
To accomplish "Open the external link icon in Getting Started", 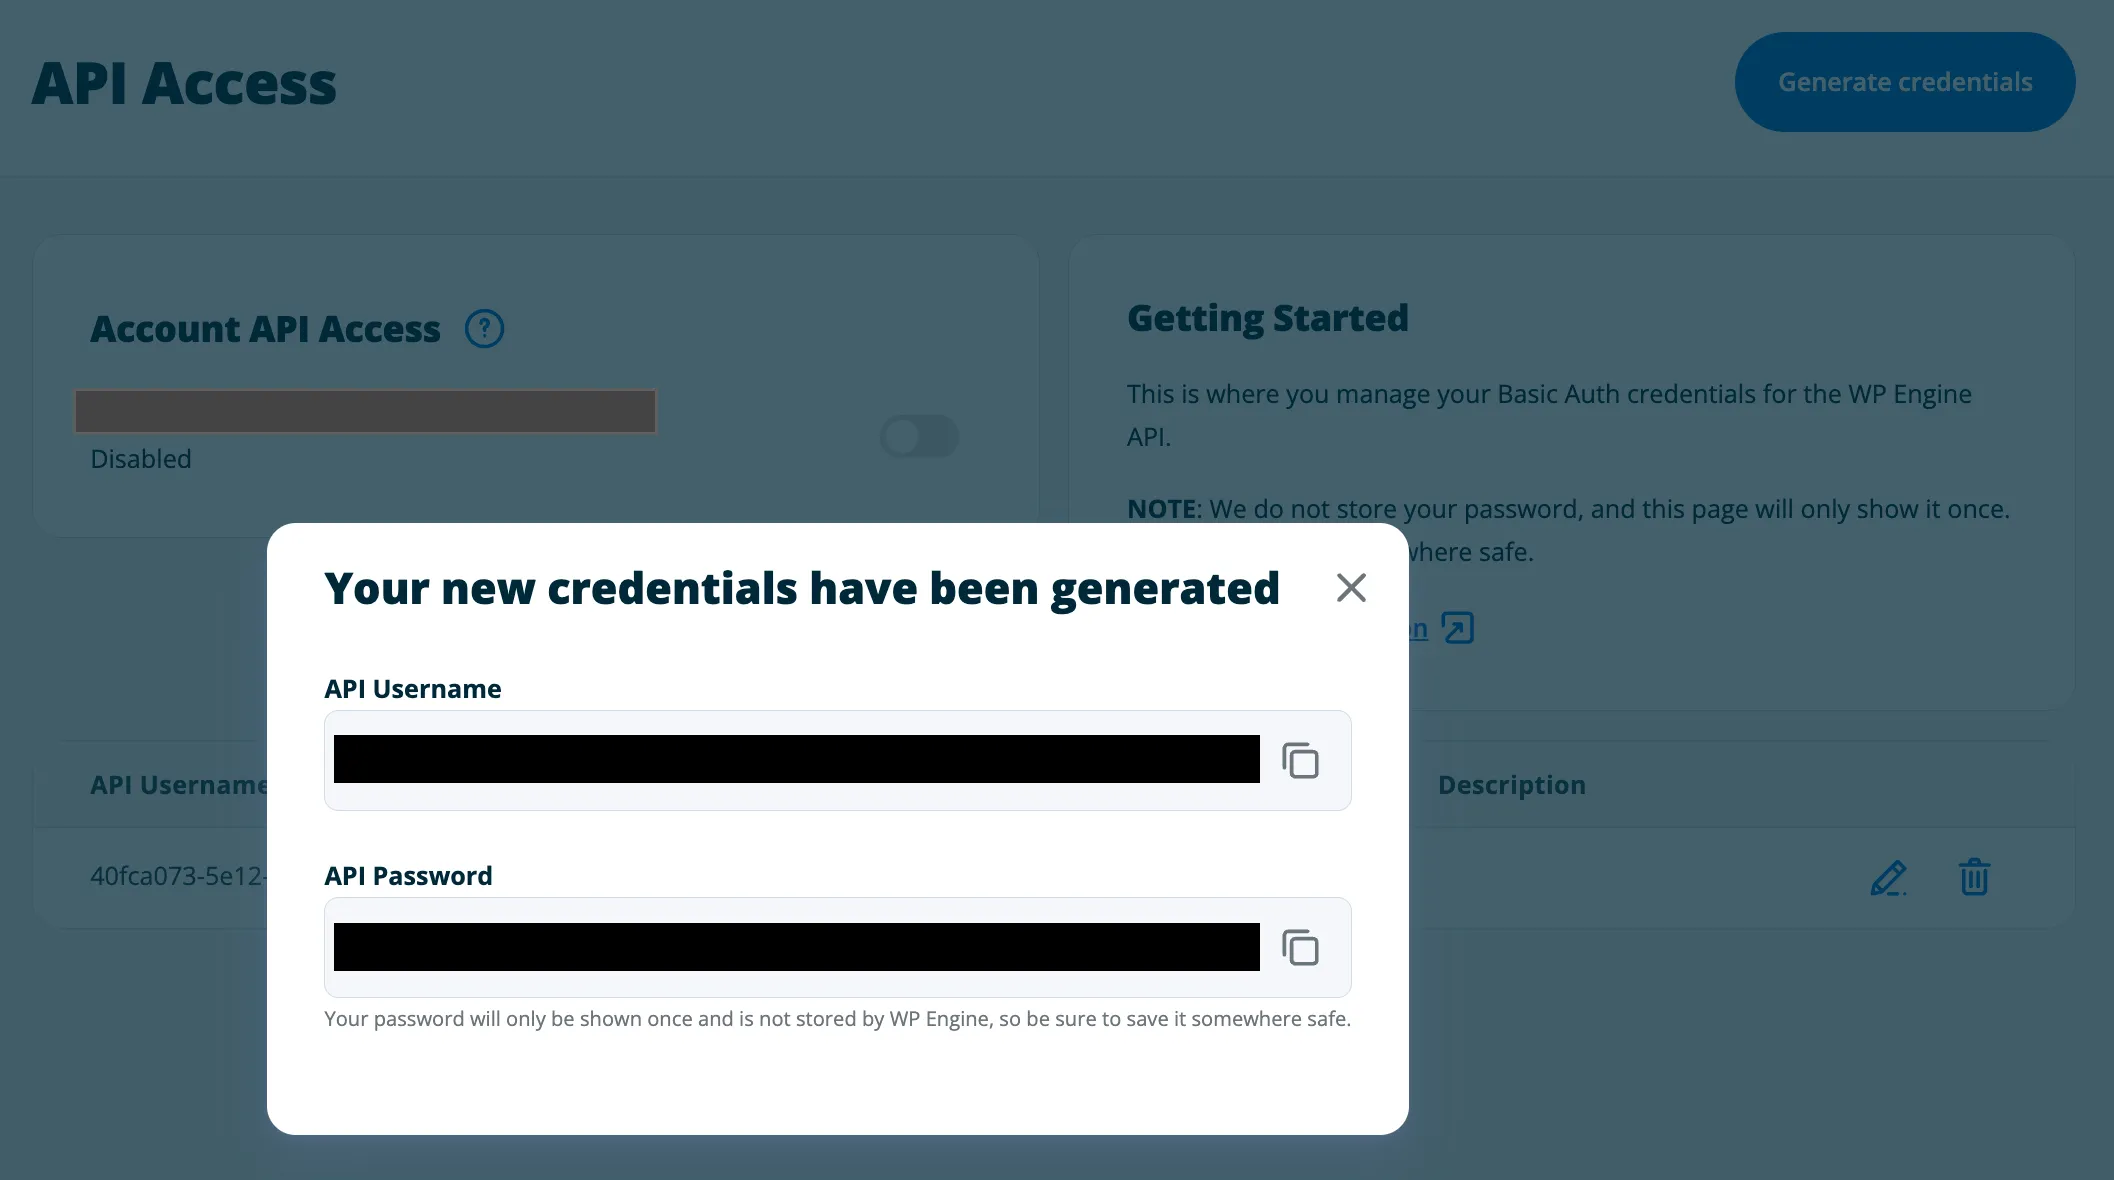I will [1459, 627].
